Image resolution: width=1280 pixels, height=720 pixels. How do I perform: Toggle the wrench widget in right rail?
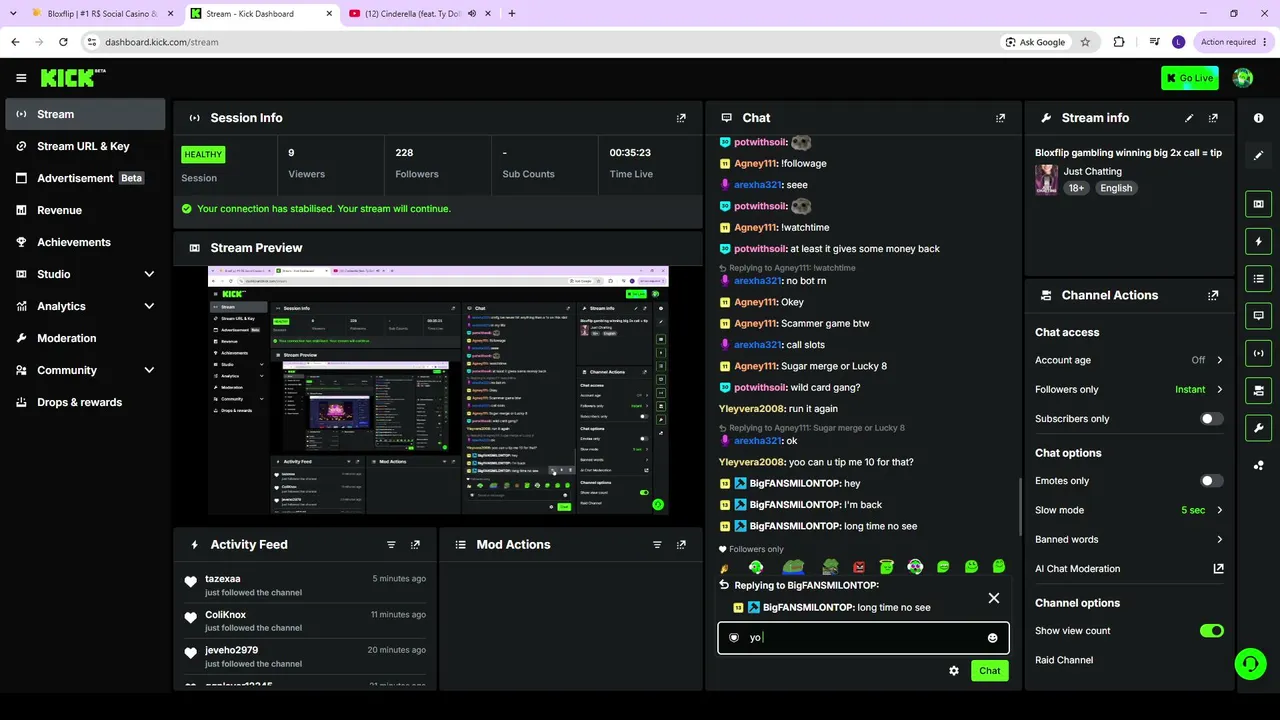(x=1258, y=428)
